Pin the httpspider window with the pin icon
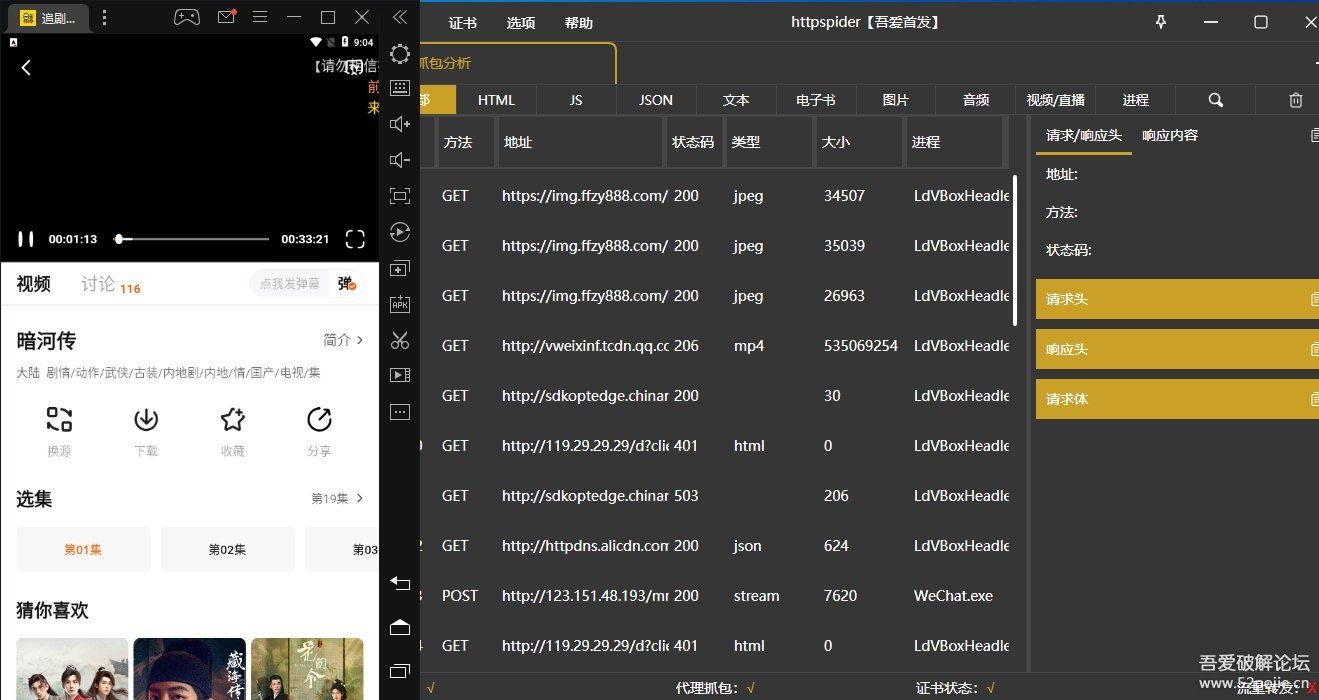 [x=1160, y=21]
